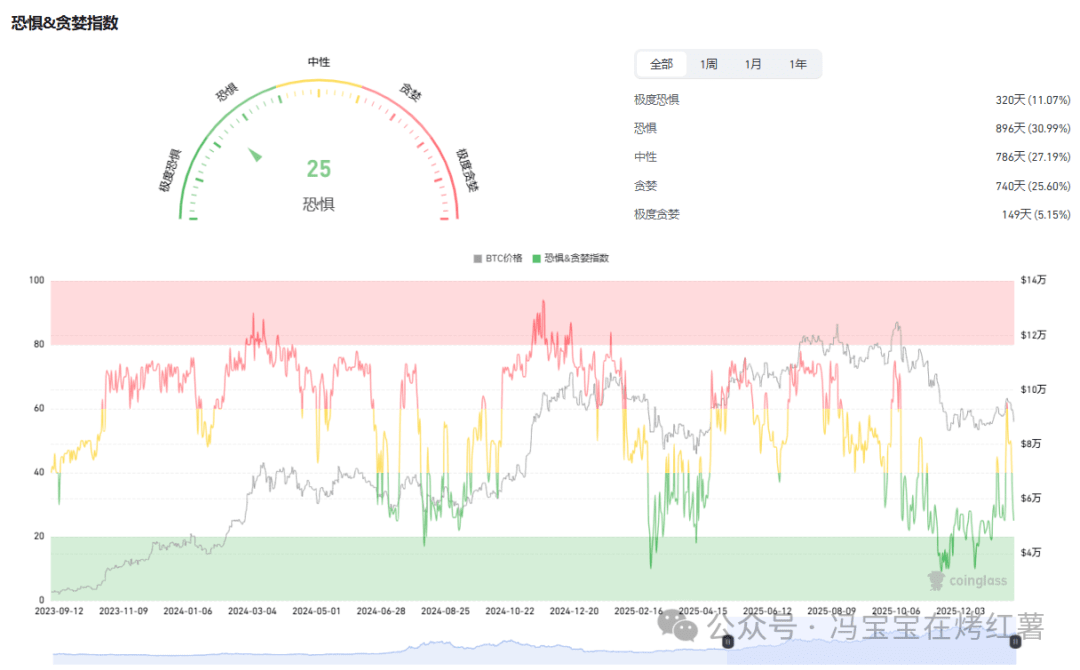
Task: Click the 896天 (30.99%) value
Action: [x=1032, y=128]
